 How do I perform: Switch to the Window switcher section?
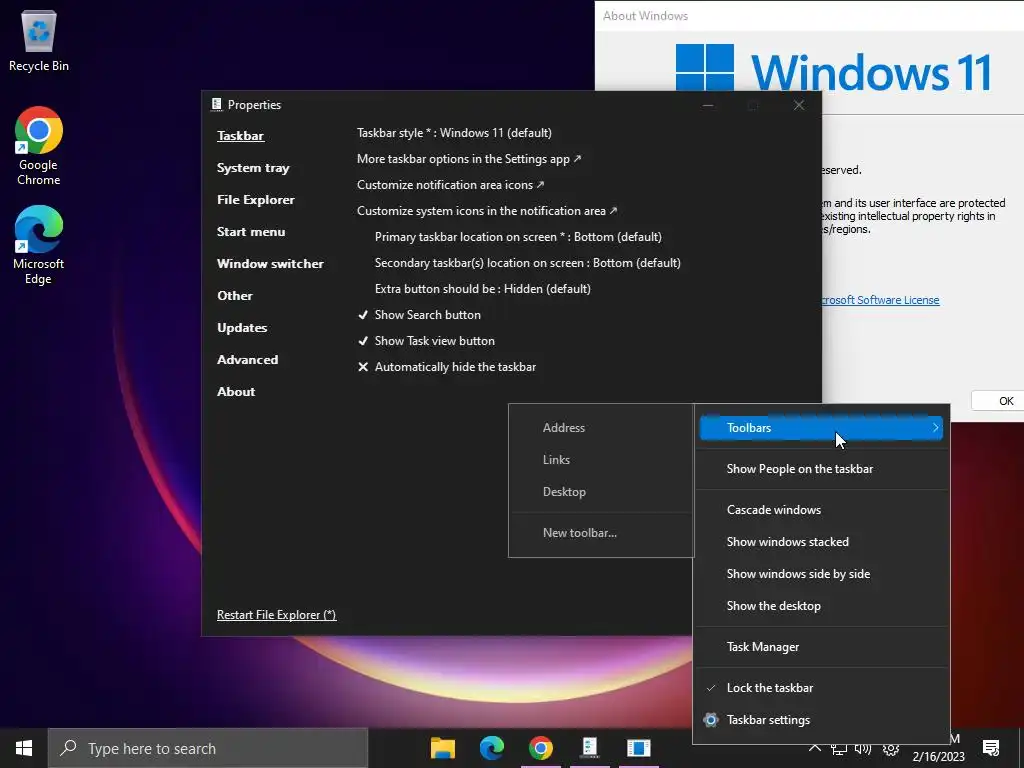(x=270, y=264)
